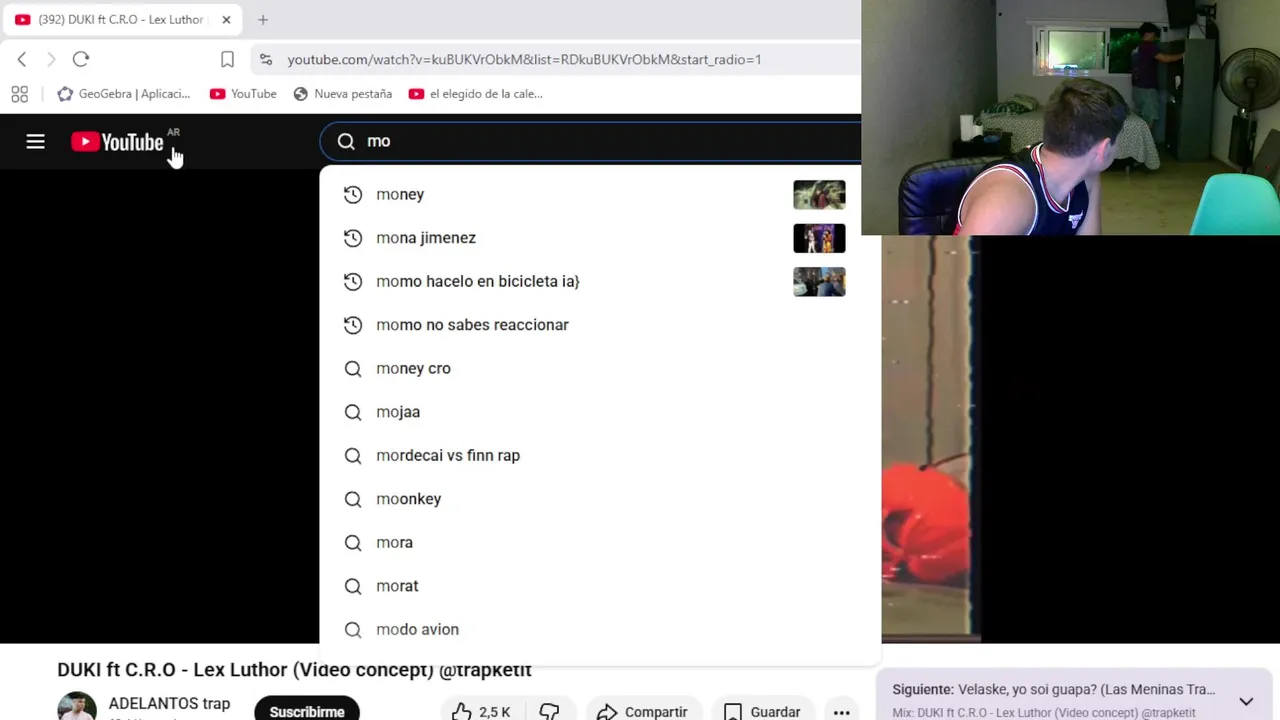The width and height of the screenshot is (1280, 720).
Task: Share the video via Compartir
Action: pyautogui.click(x=643, y=711)
